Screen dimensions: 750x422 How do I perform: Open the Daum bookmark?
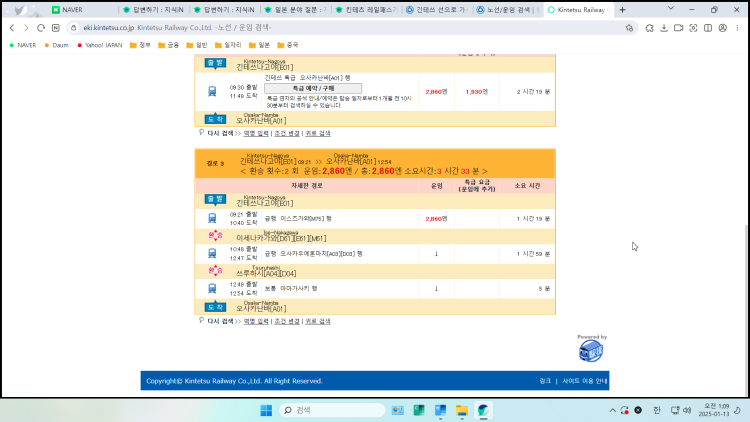point(57,45)
